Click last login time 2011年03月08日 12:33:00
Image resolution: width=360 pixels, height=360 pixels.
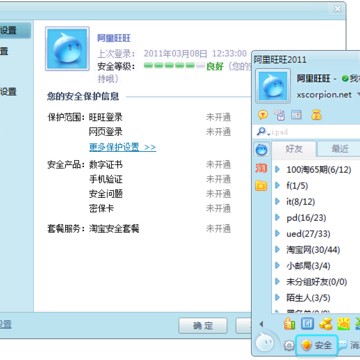pyautogui.click(x=195, y=53)
